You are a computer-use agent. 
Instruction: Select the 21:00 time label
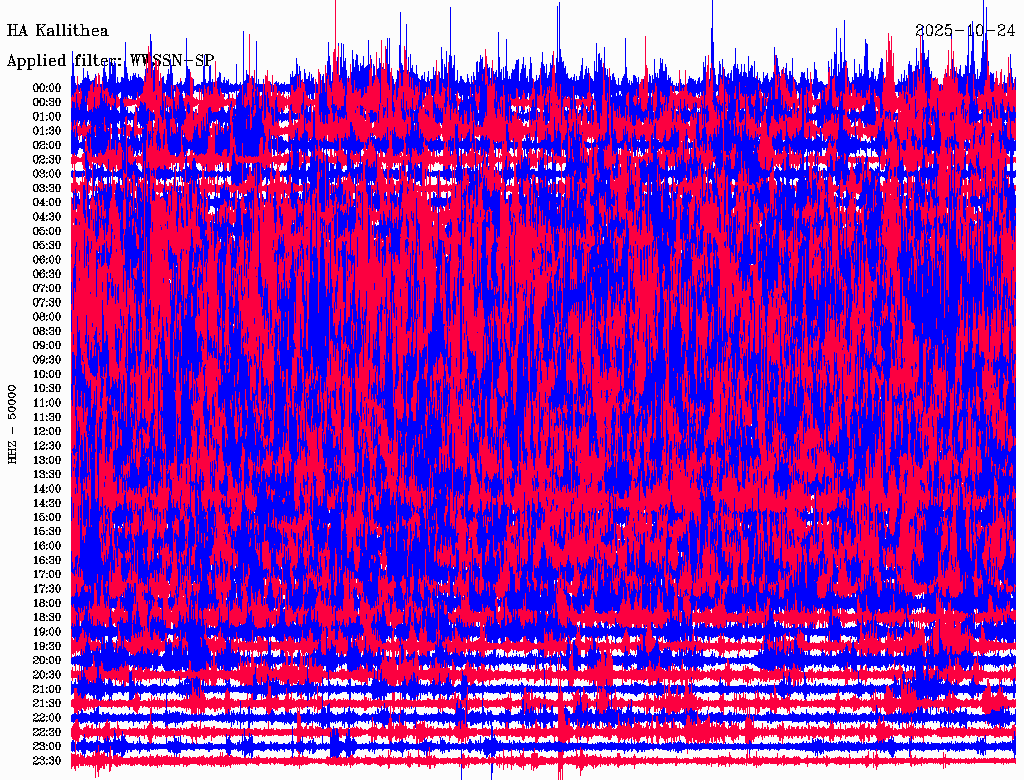click(x=47, y=689)
